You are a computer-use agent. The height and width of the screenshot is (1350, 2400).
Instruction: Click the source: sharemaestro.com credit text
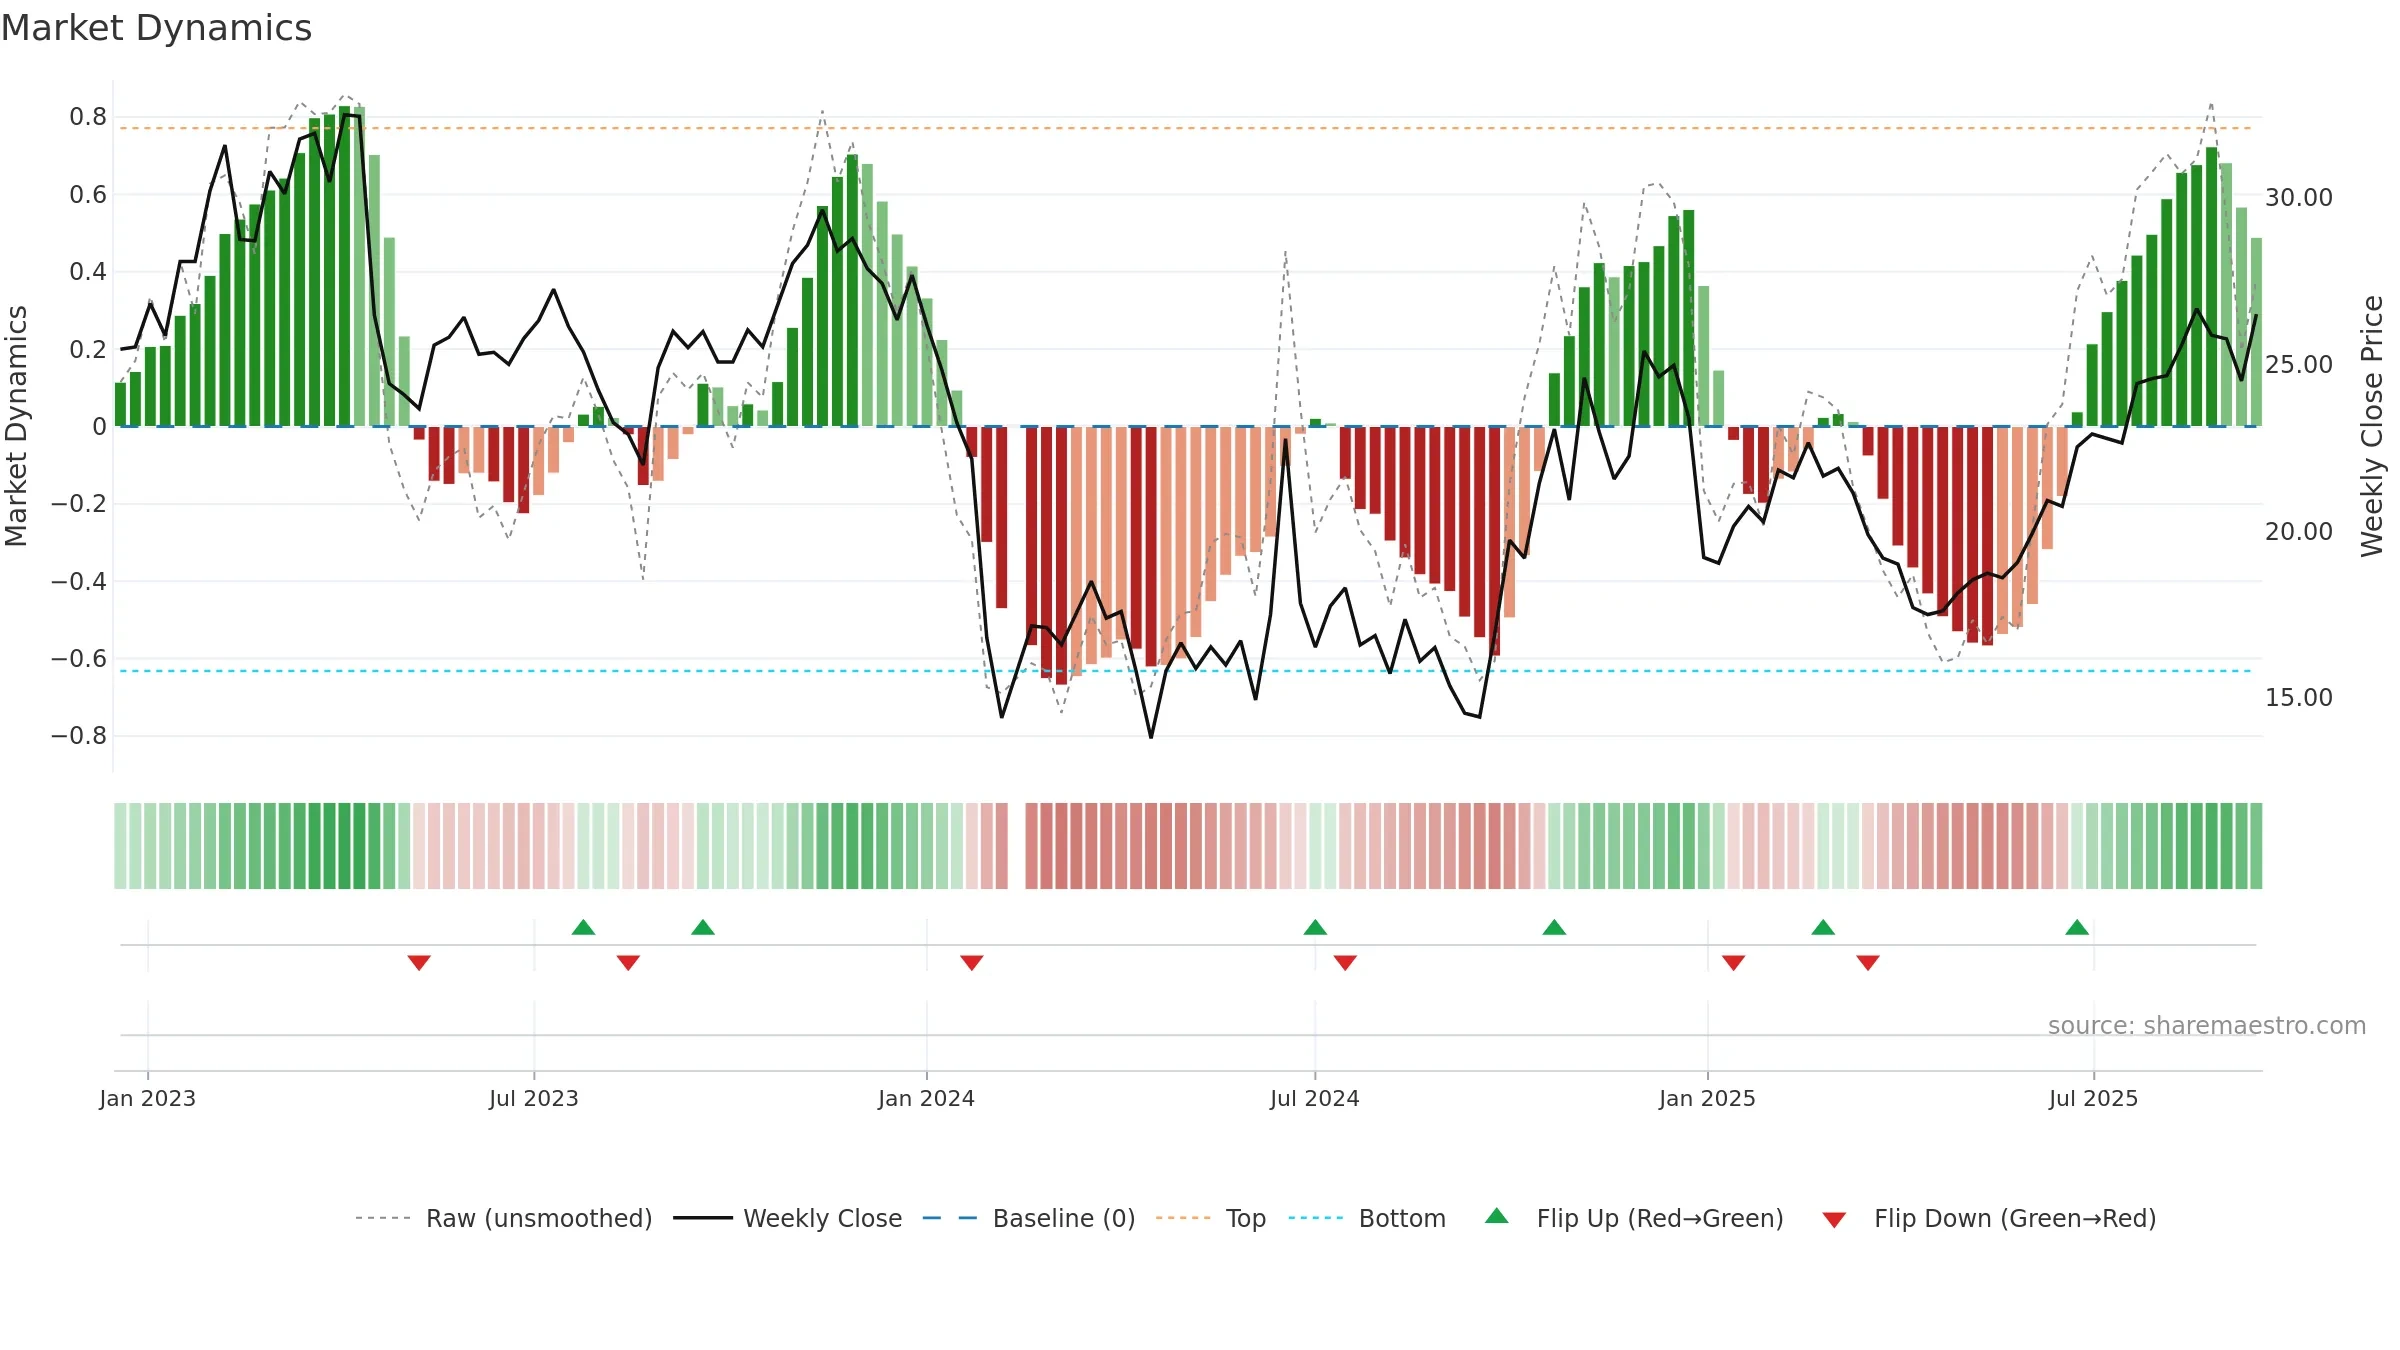coord(2207,1026)
